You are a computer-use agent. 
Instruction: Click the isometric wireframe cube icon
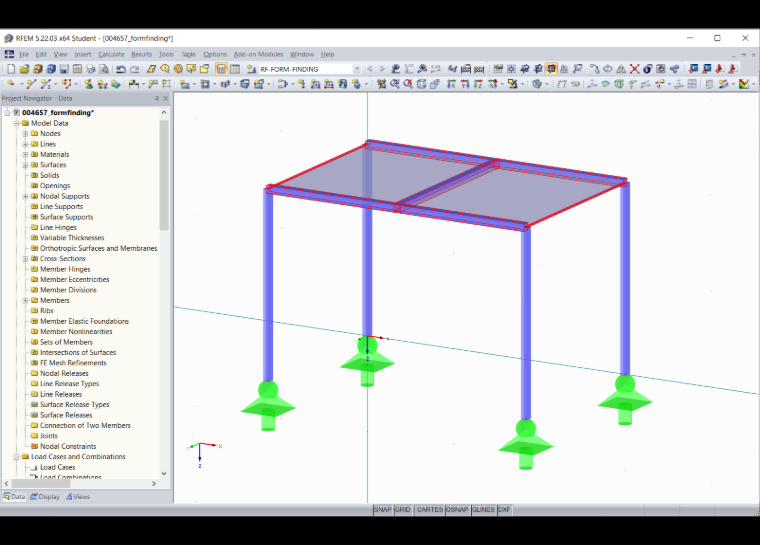(x=422, y=84)
